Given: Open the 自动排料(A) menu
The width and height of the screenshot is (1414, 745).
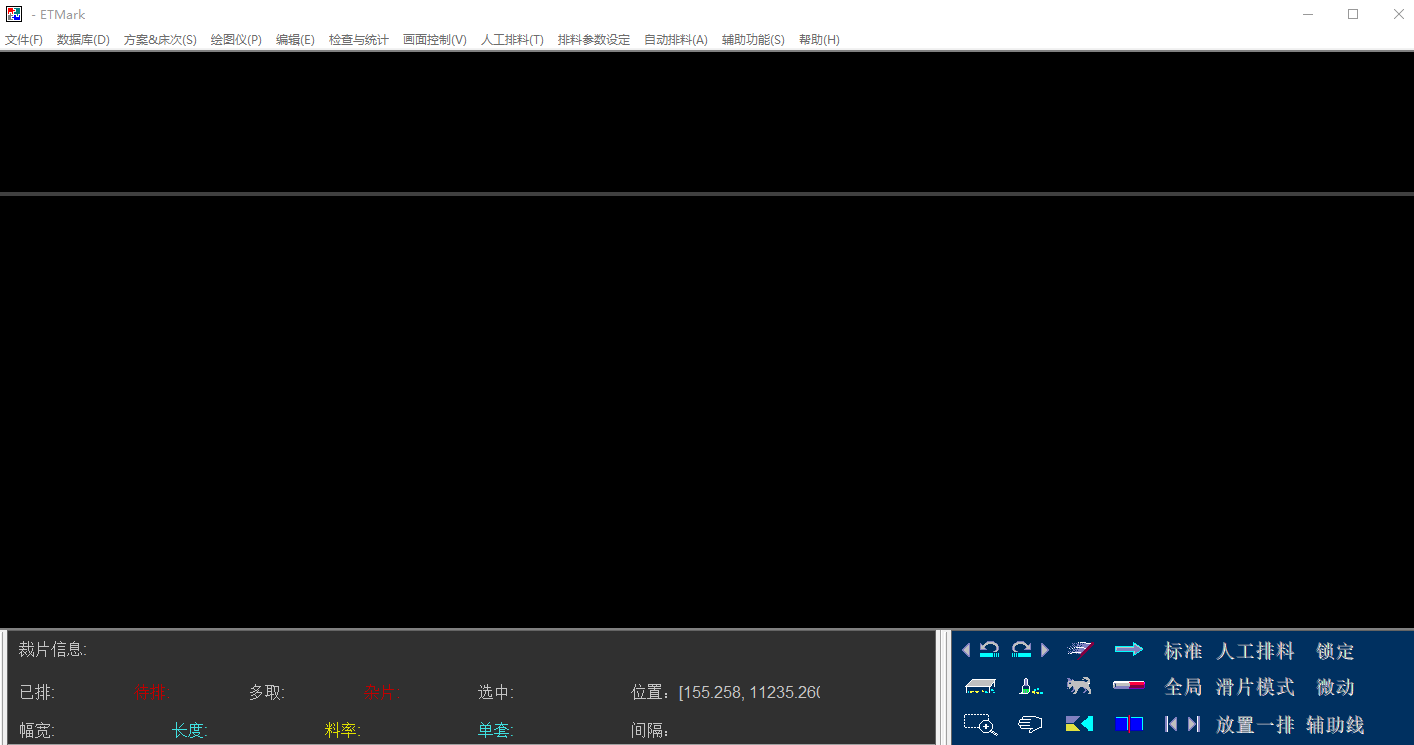Looking at the screenshot, I should pyautogui.click(x=676, y=39).
